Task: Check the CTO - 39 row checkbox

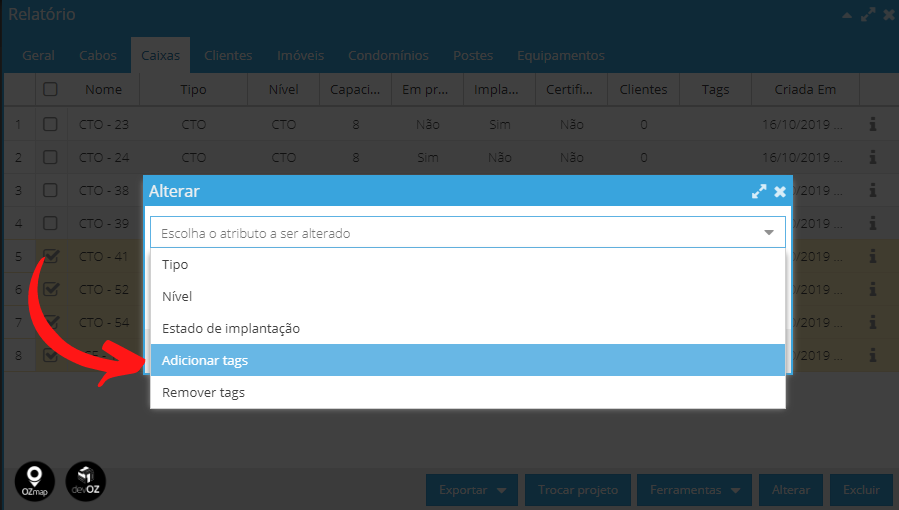Action: point(50,223)
